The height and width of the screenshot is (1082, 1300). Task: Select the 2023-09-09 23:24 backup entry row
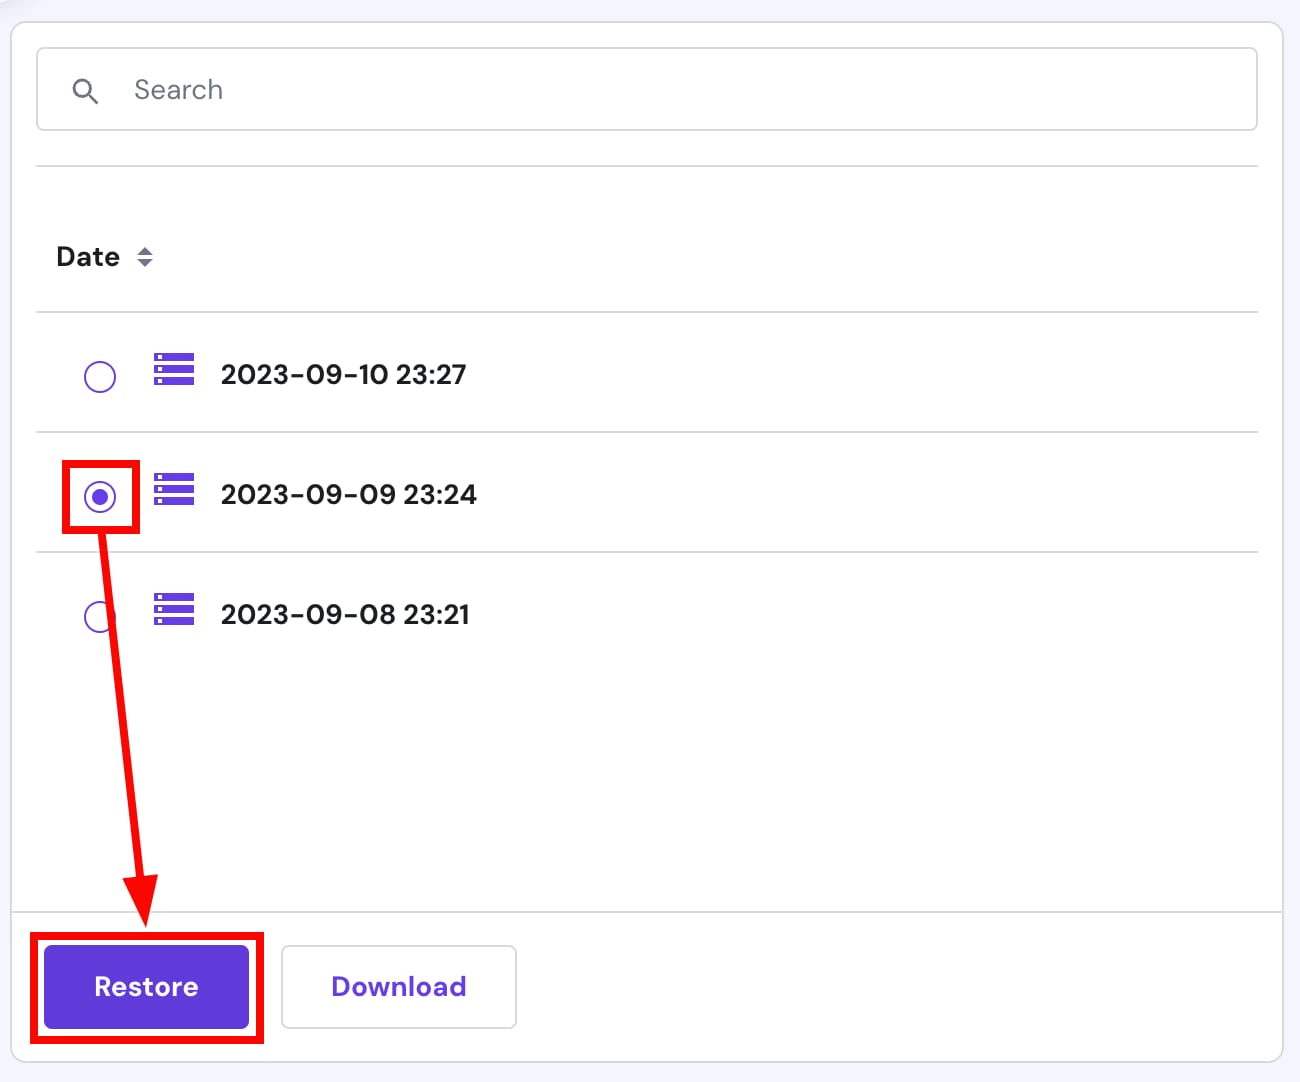click(x=348, y=494)
